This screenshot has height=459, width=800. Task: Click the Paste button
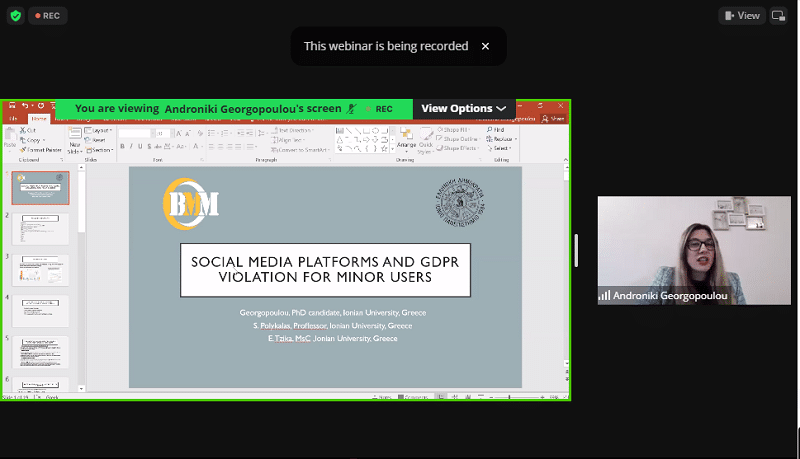(10, 139)
